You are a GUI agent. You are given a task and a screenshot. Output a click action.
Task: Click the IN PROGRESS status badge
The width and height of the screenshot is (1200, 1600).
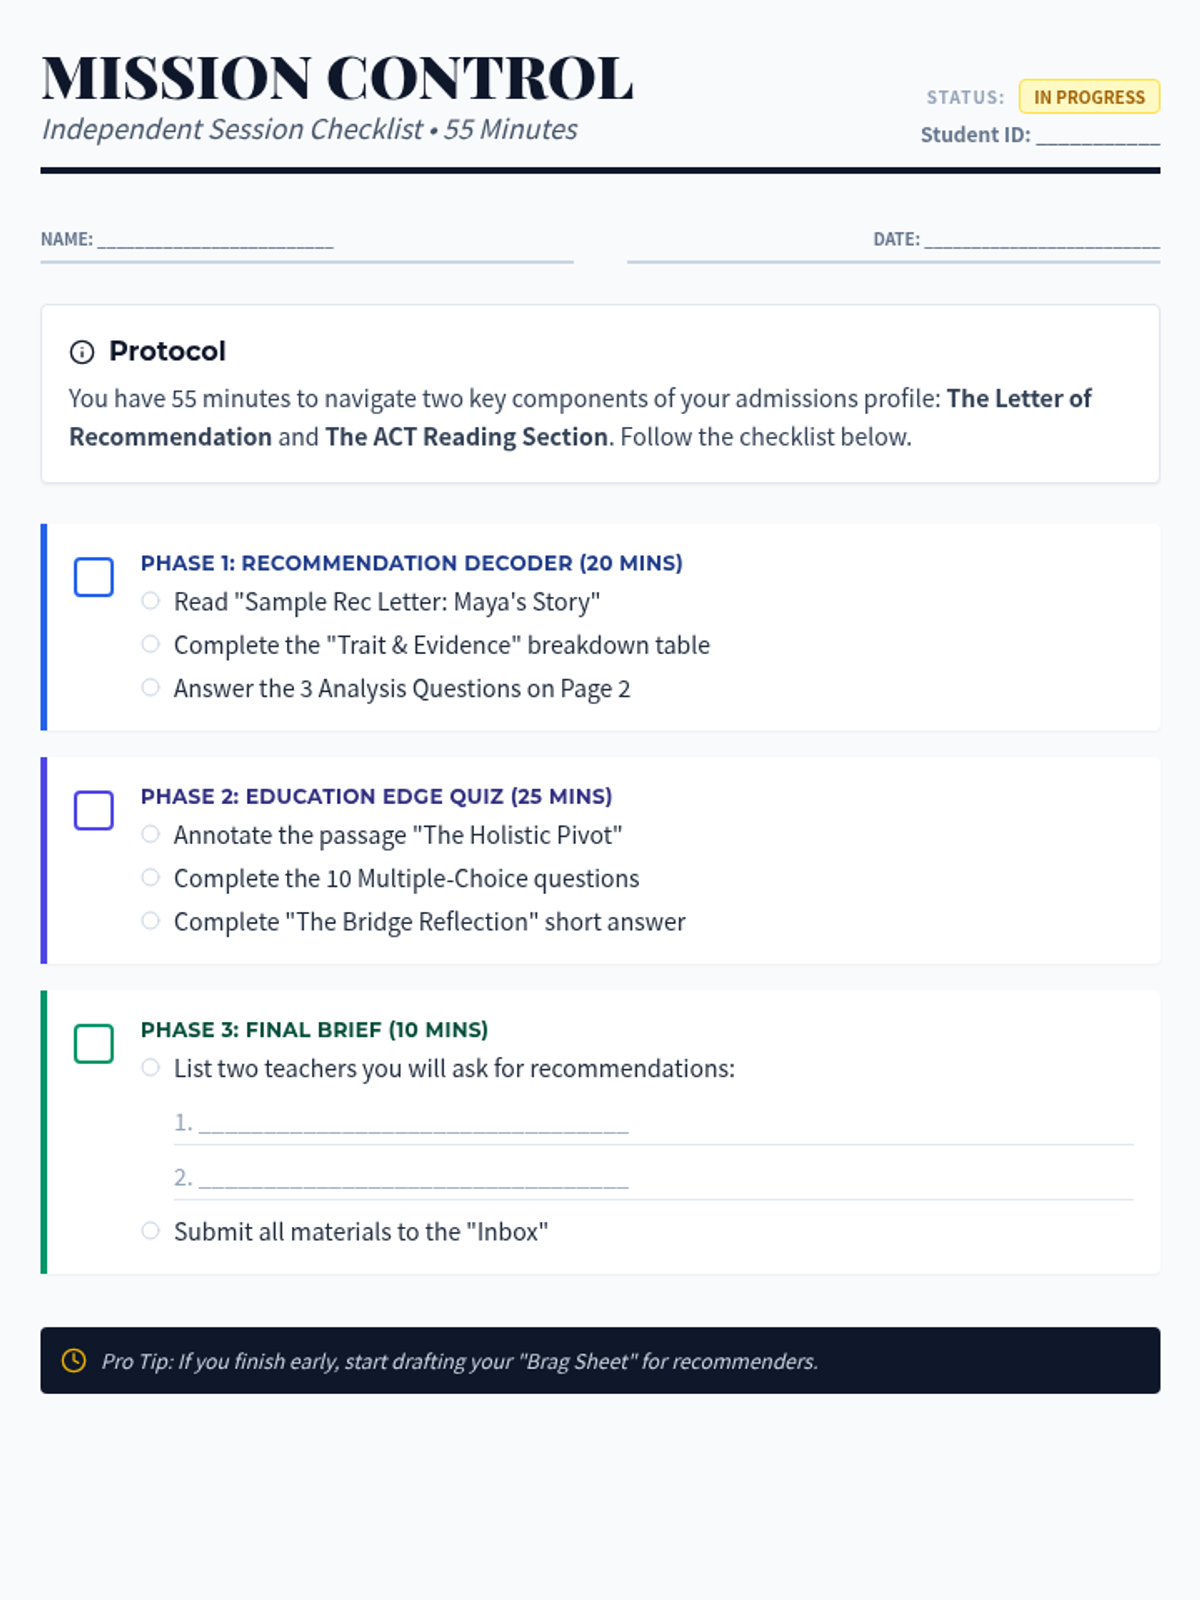tap(1089, 97)
